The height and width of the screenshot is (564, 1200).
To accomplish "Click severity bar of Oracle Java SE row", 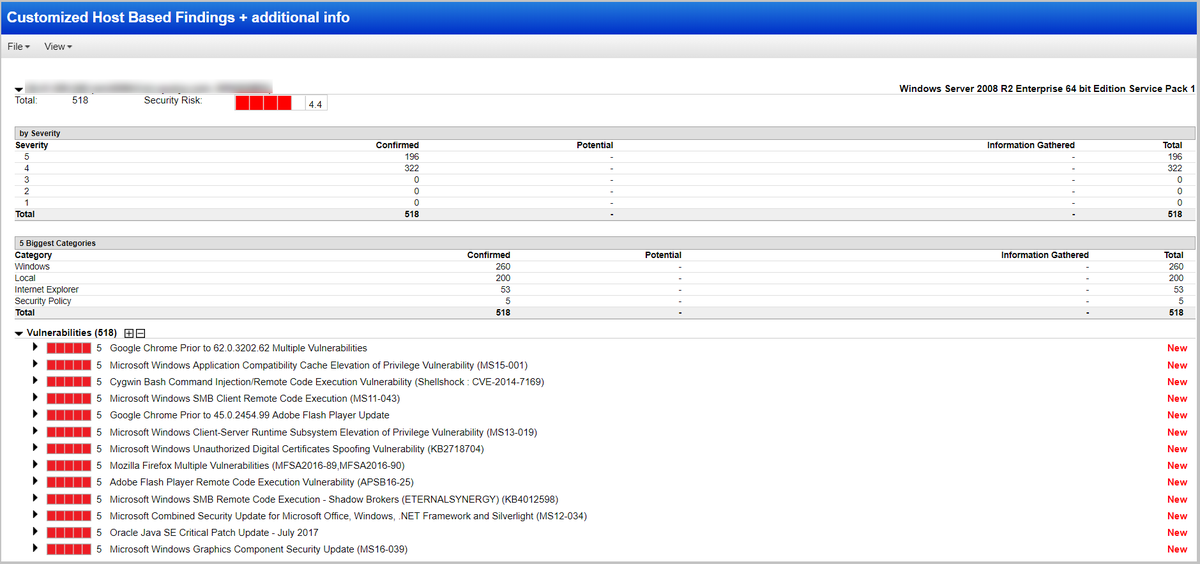I will pos(68,532).
